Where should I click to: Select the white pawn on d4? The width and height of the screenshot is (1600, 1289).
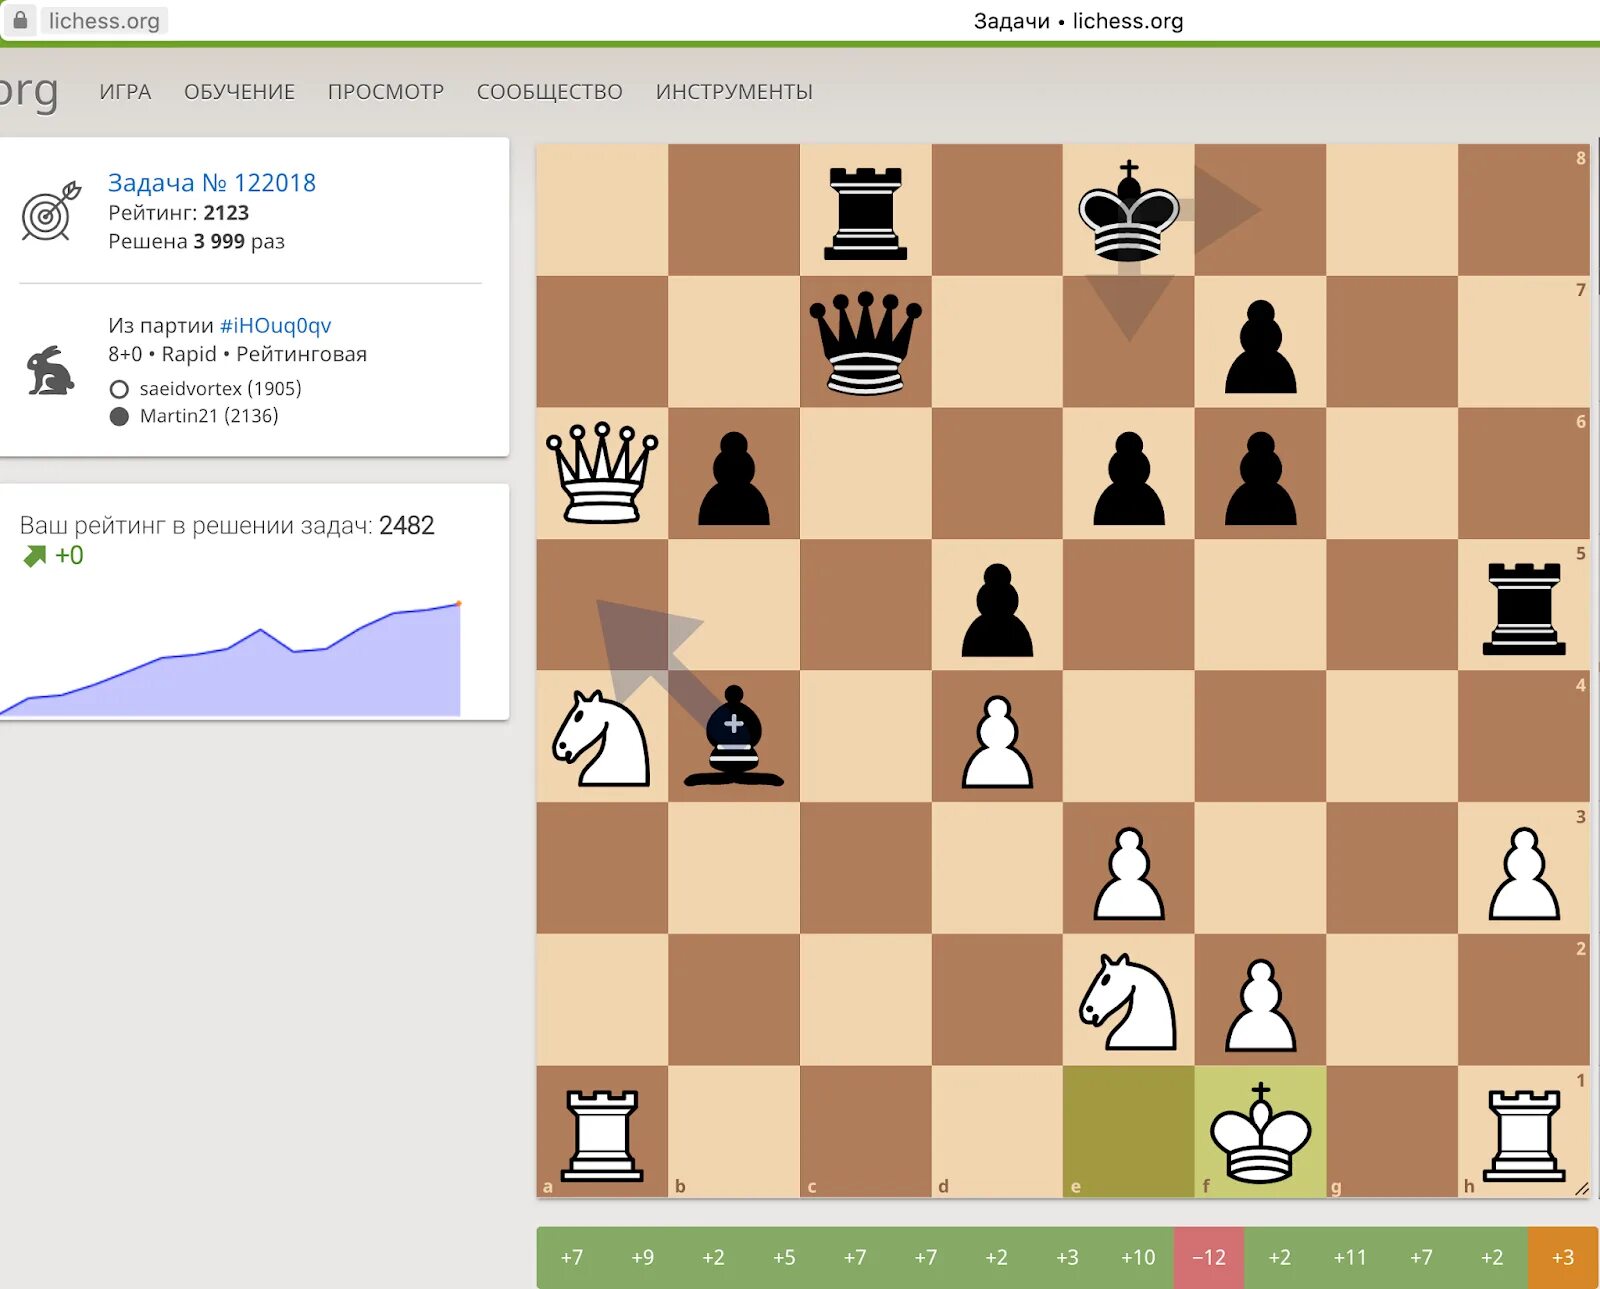[x=997, y=741]
